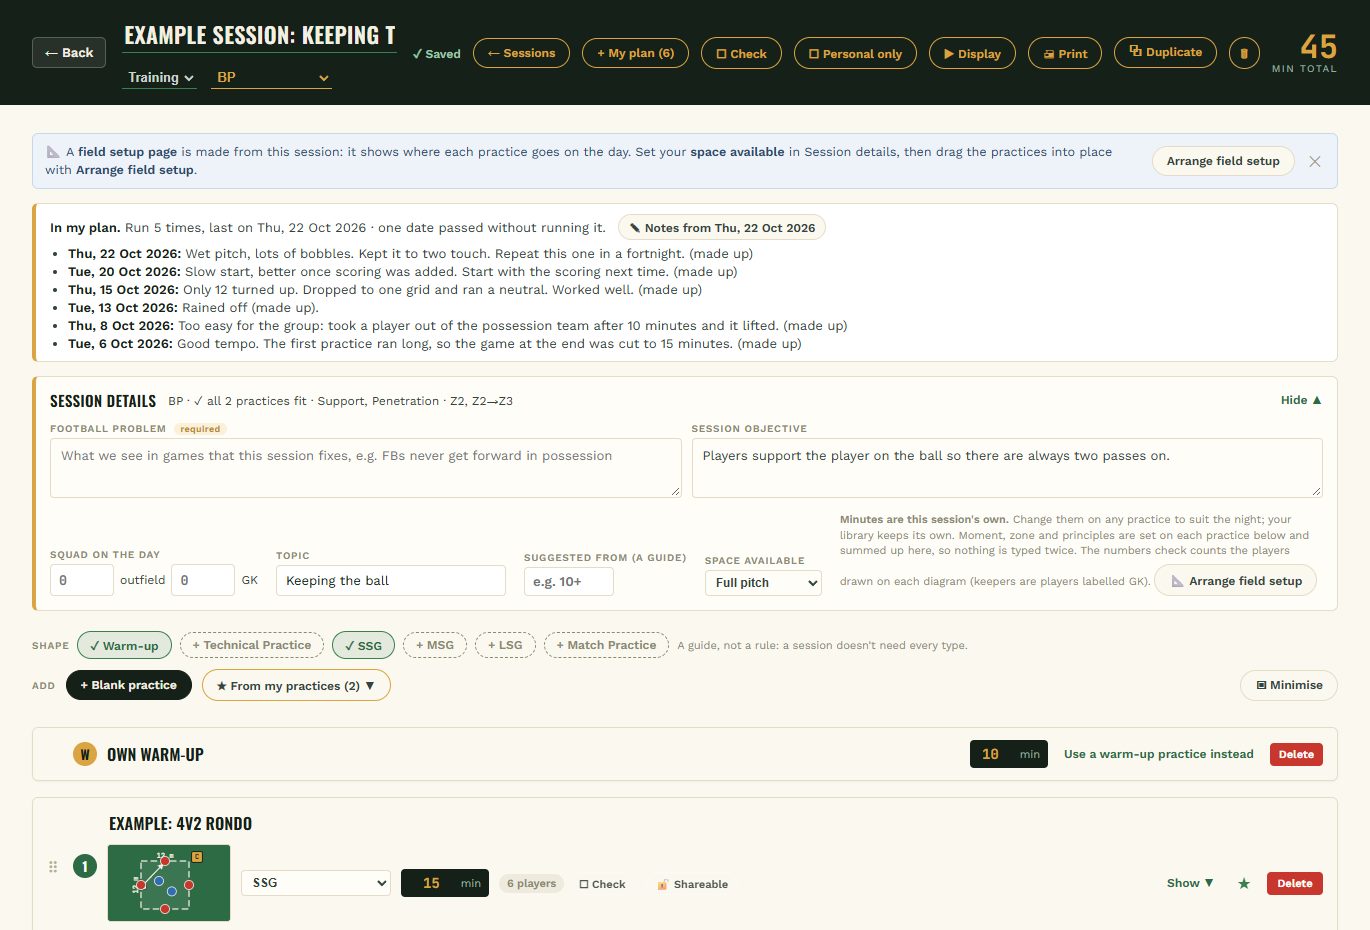Open the Training type dropdown
Viewport: 1370px width, 930px height.
coord(160,77)
